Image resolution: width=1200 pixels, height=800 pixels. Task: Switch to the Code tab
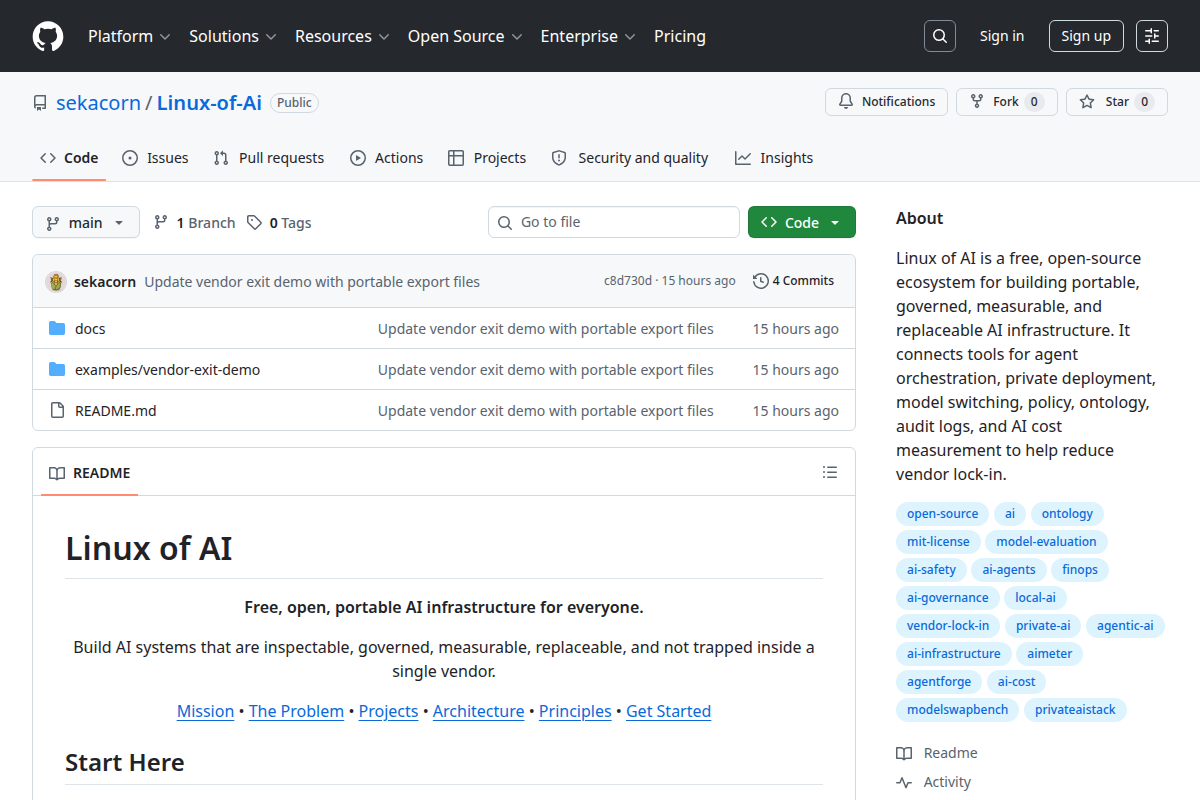pyautogui.click(x=69, y=158)
